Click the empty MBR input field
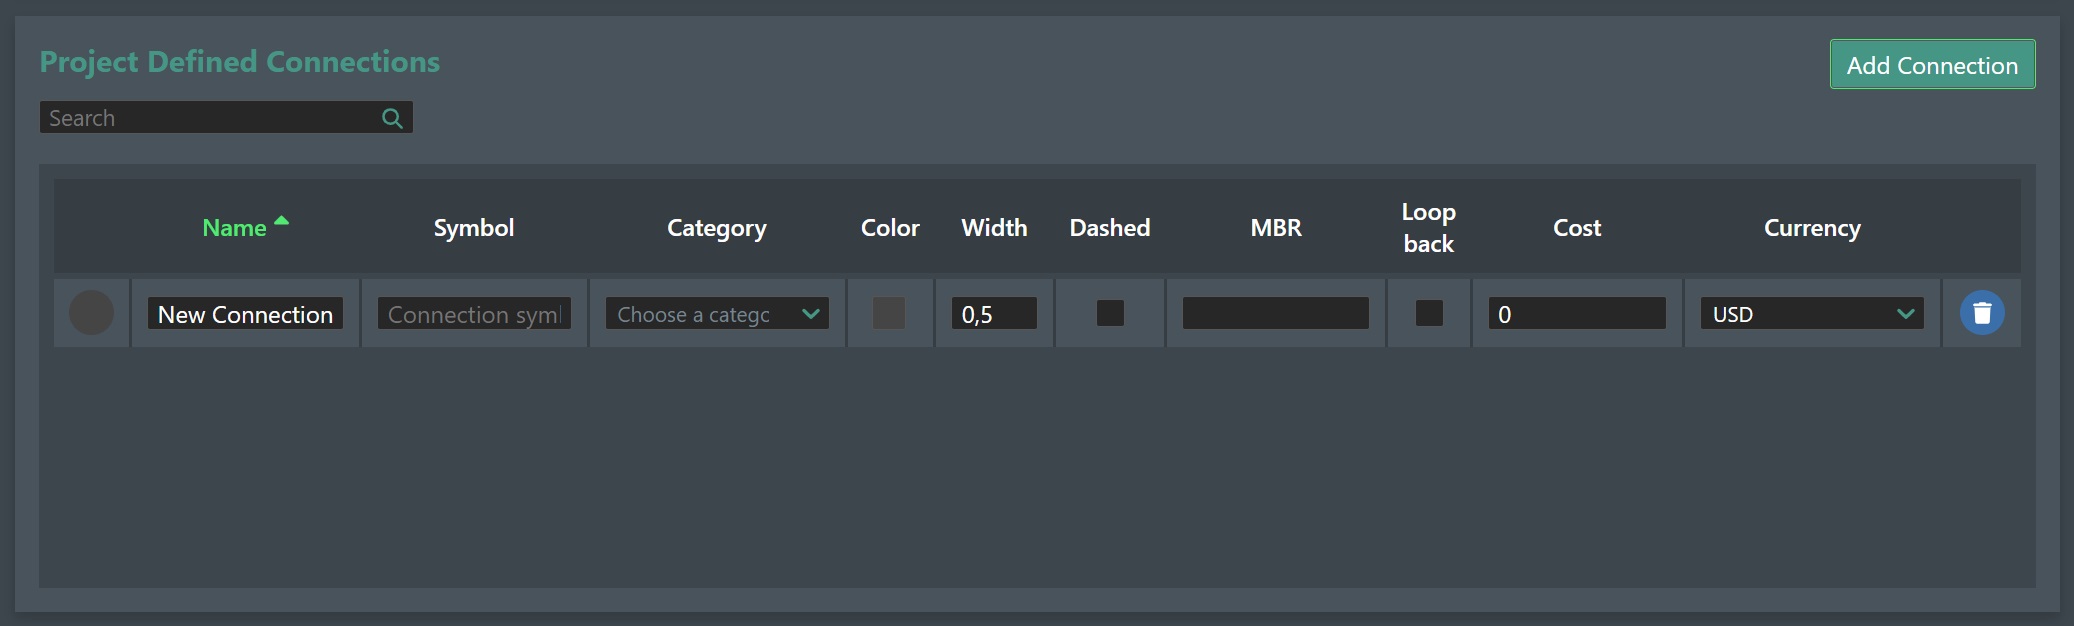The image size is (2074, 626). [x=1276, y=313]
